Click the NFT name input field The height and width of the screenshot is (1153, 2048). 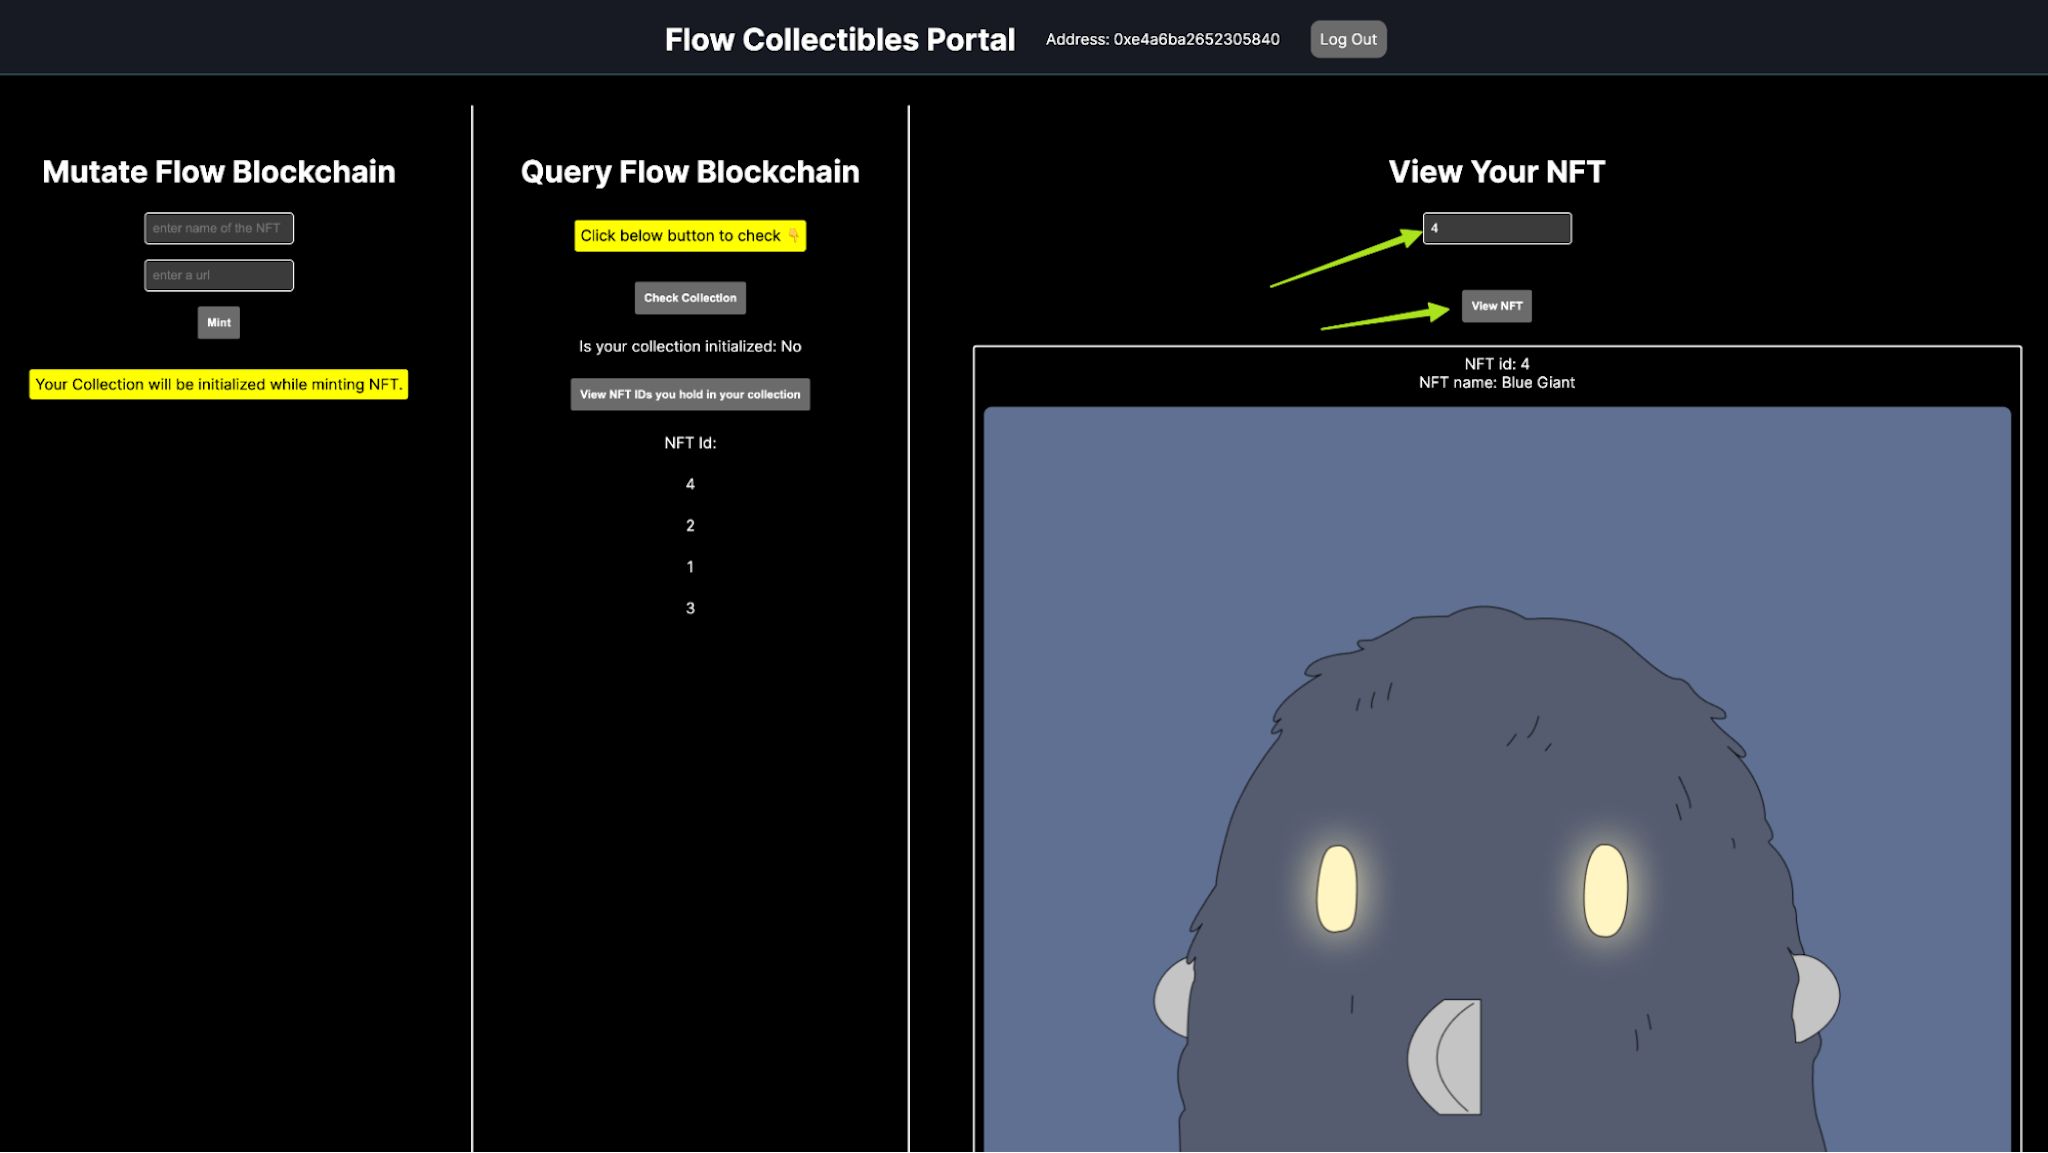[218, 228]
